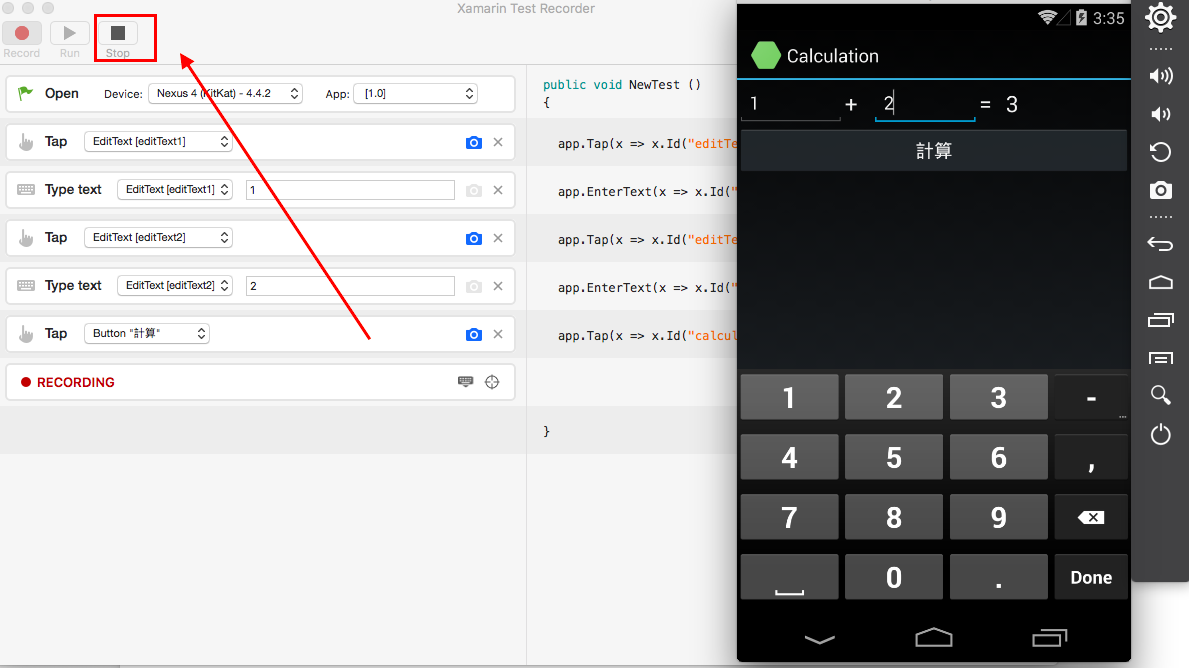Tap keypad digit 0
1189x668 pixels.
894,577
